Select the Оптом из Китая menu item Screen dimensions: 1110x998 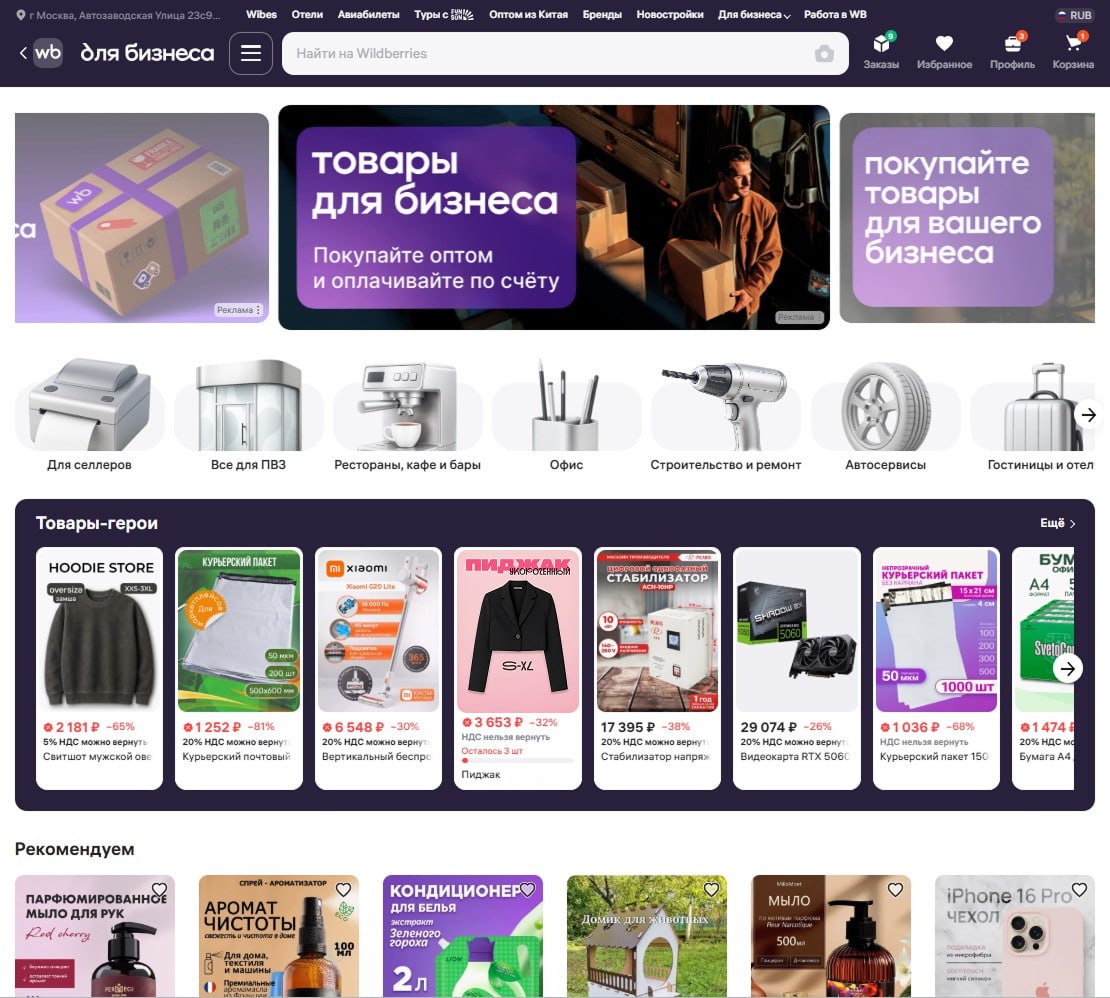[528, 15]
